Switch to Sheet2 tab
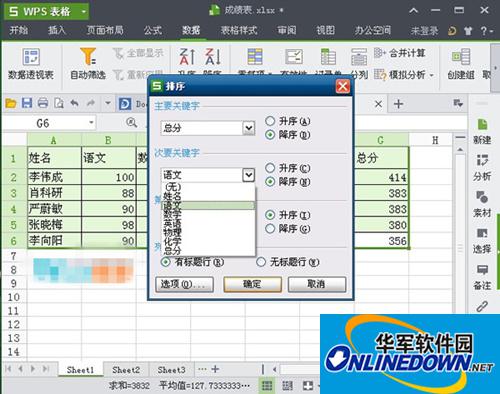This screenshot has width=500, height=394. 126,370
